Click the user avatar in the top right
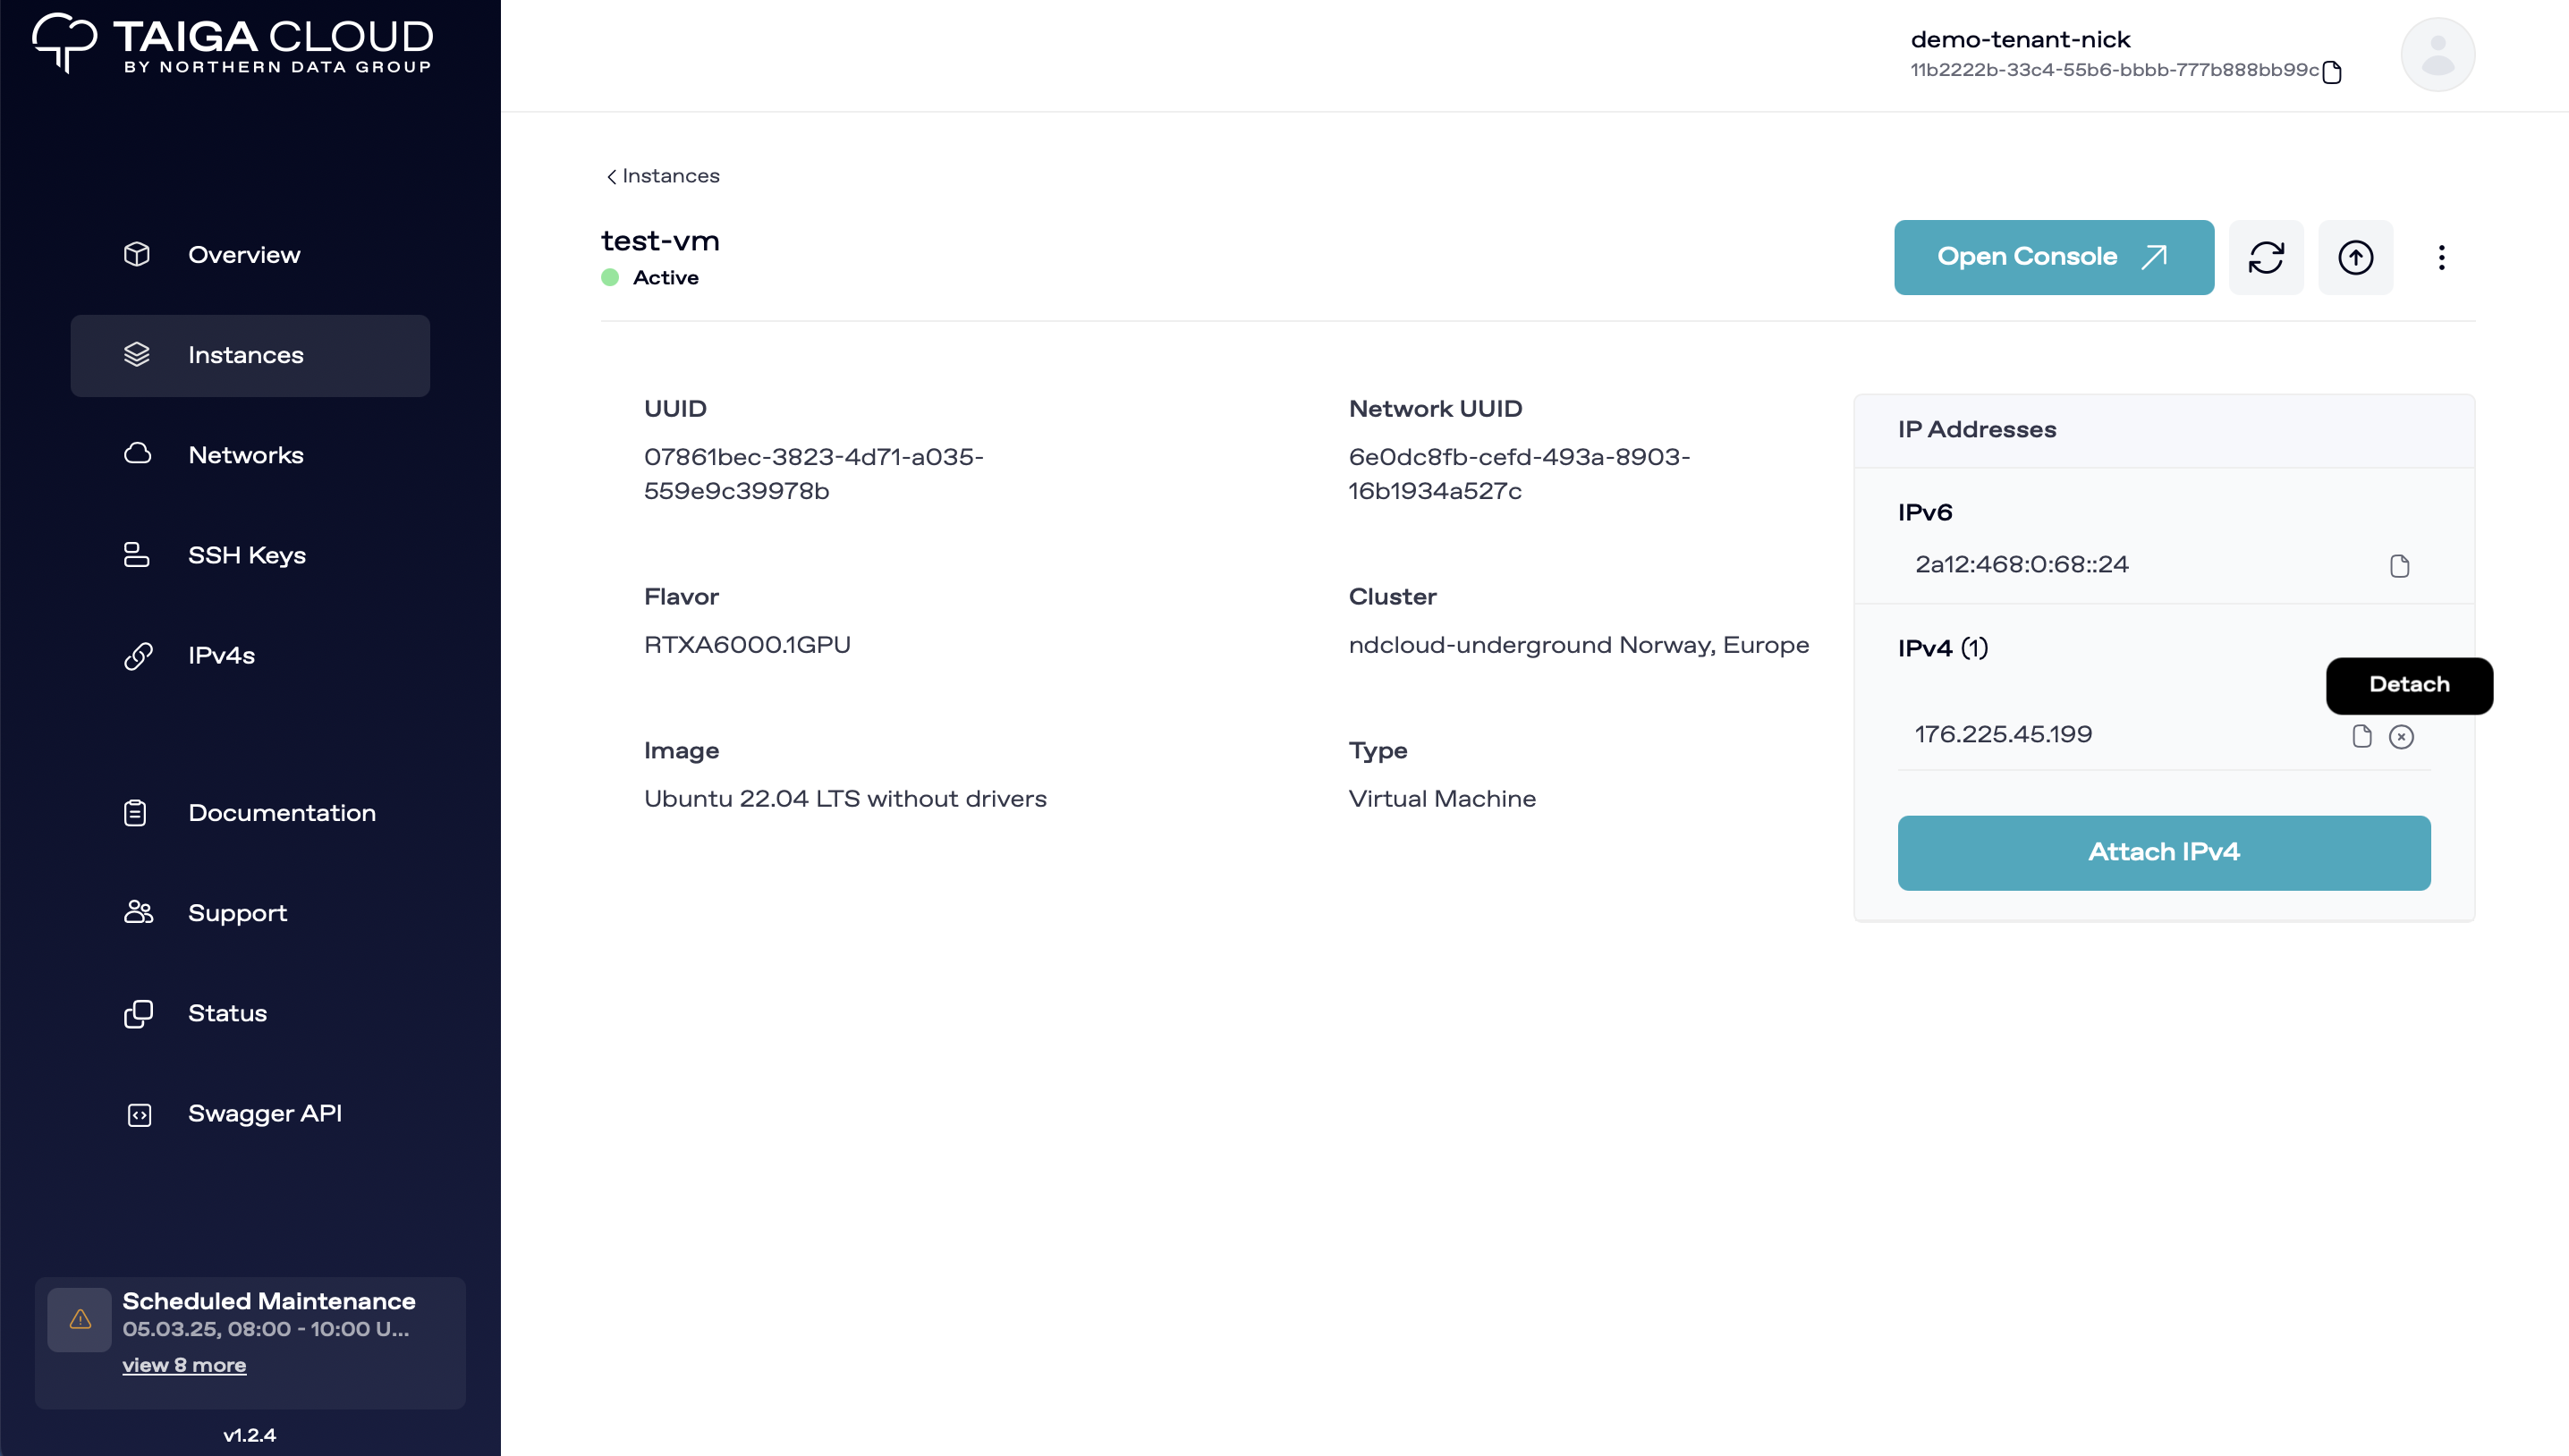Viewport: 2569px width, 1456px height. (x=2437, y=54)
